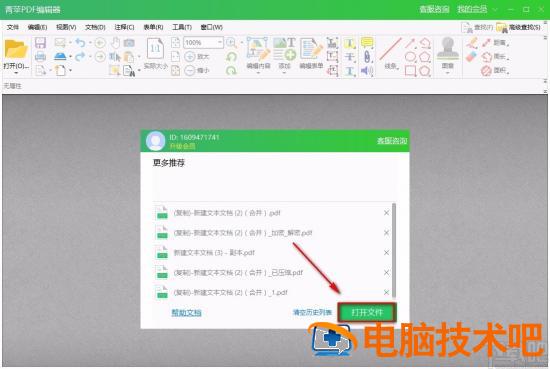Click the speaker sound annotation icon

(367, 71)
